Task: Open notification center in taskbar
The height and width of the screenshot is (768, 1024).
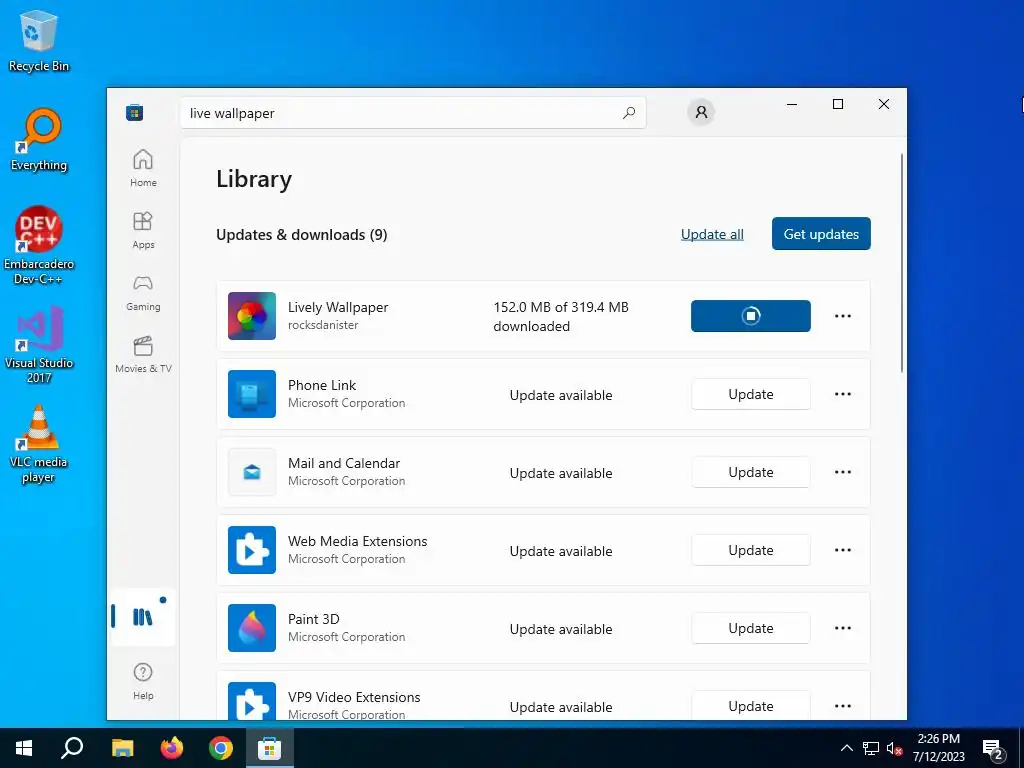Action: click(993, 748)
